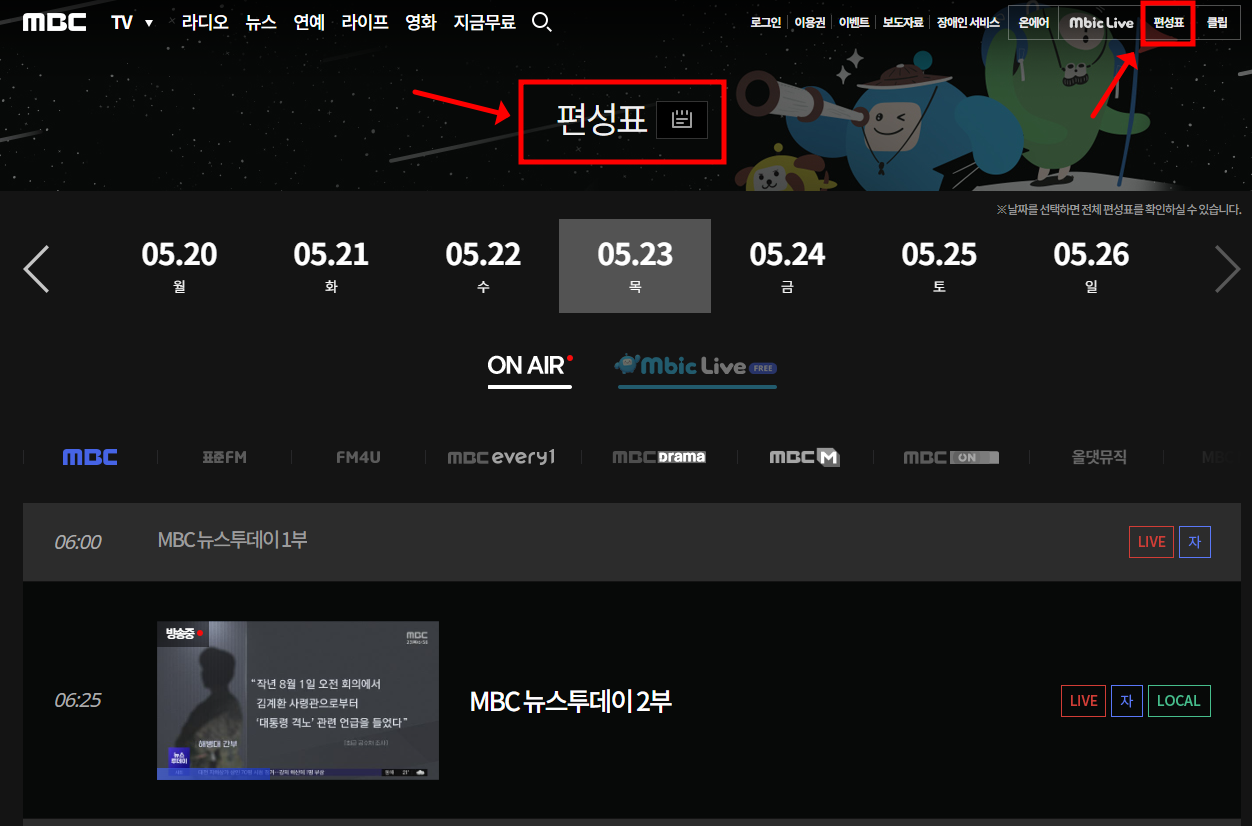
Task: Click the 06:00 time label
Action: click(77, 542)
